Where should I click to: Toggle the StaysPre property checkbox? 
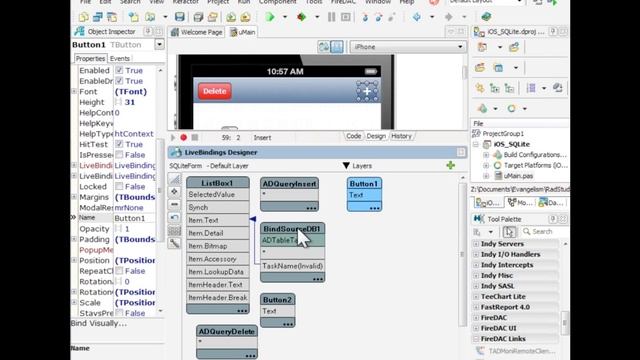coord(119,313)
